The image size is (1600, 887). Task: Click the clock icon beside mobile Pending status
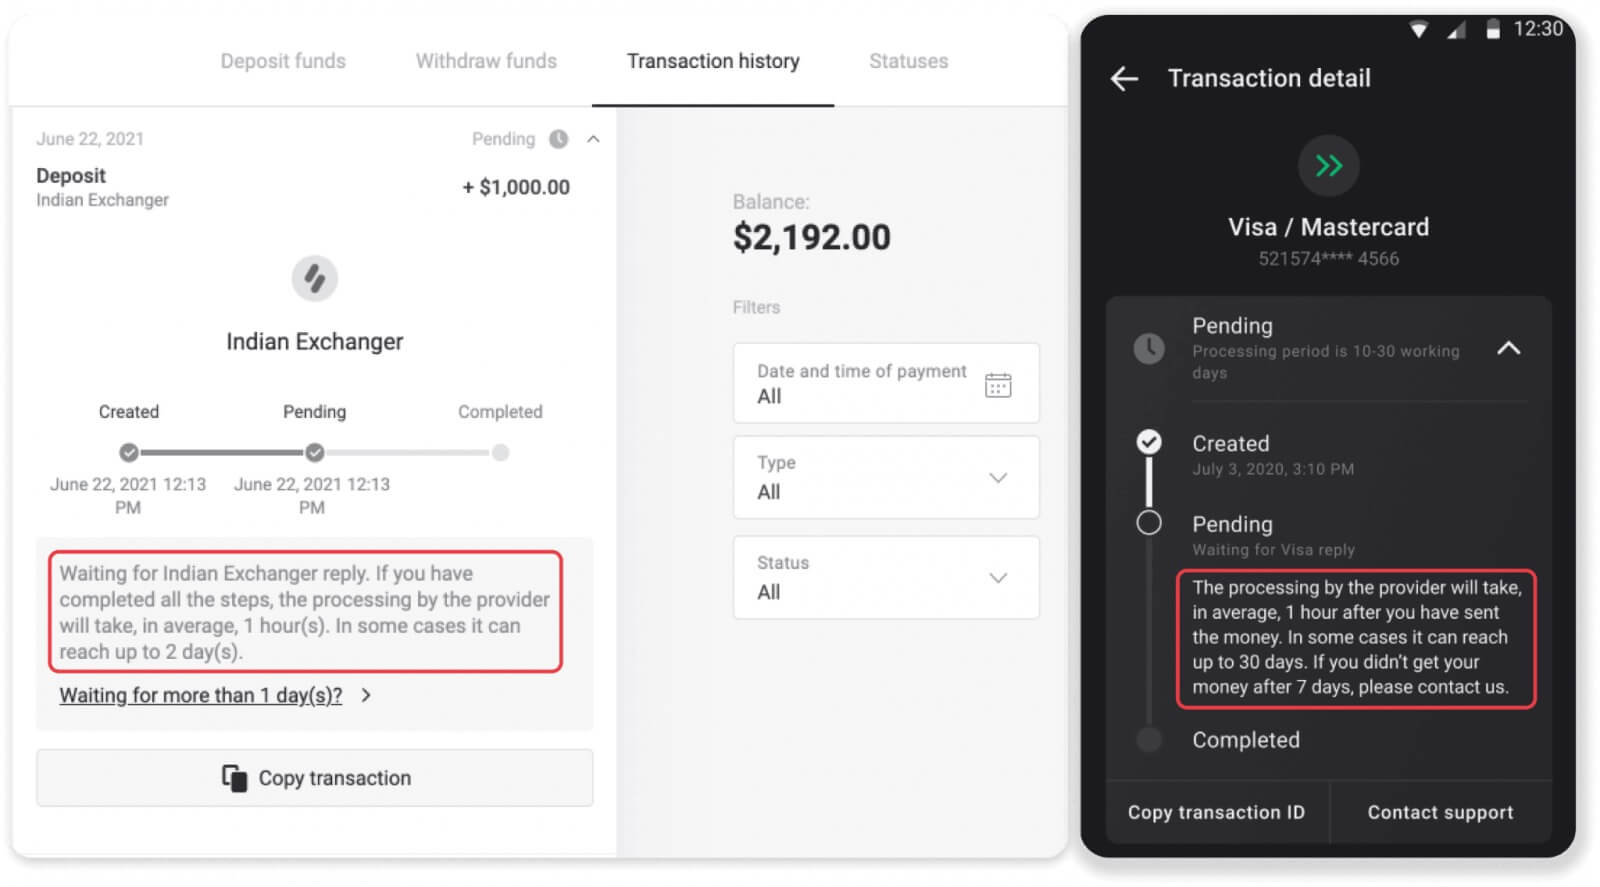coord(1148,349)
